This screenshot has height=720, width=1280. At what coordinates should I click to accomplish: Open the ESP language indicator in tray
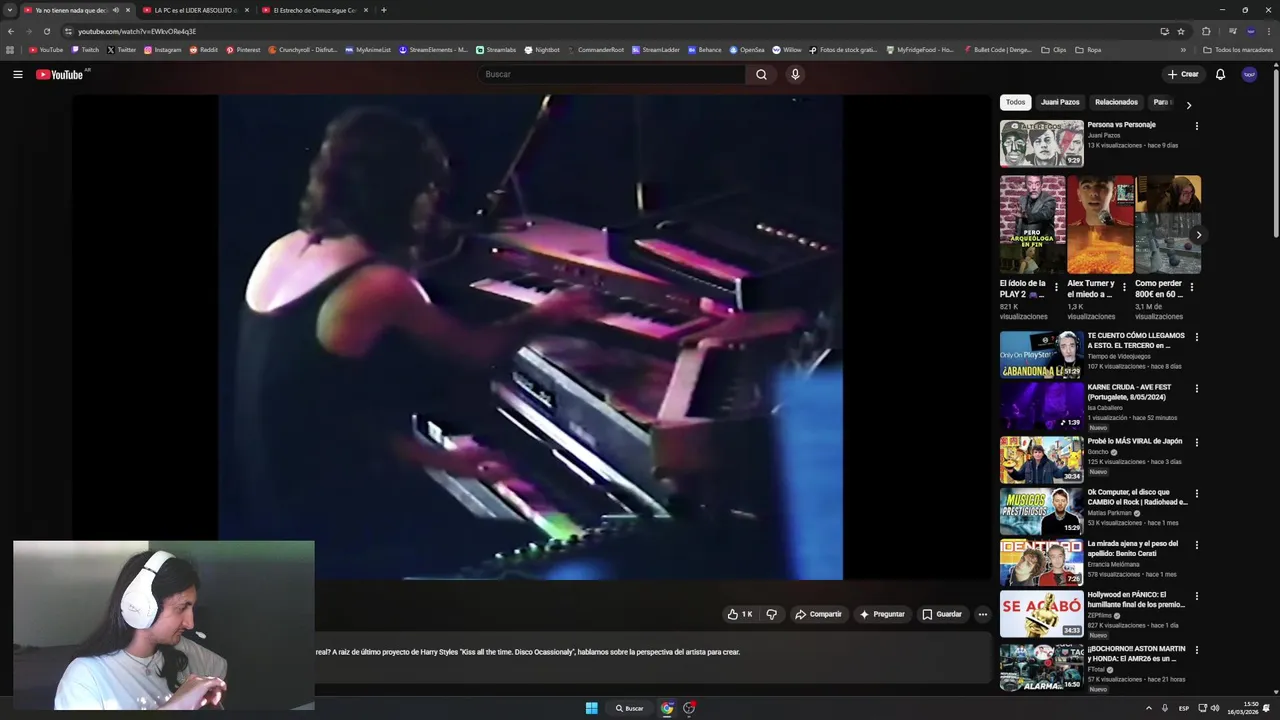click(1184, 708)
